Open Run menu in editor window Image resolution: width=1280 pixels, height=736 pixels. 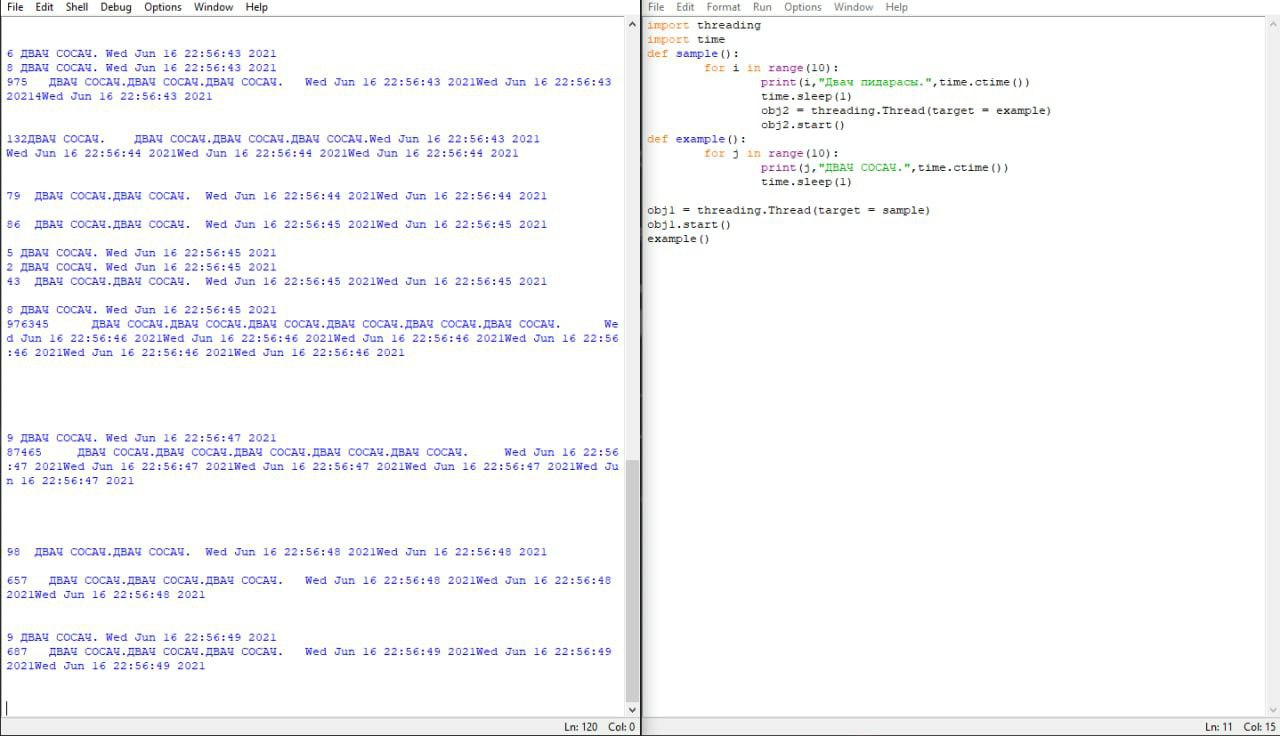click(x=762, y=7)
